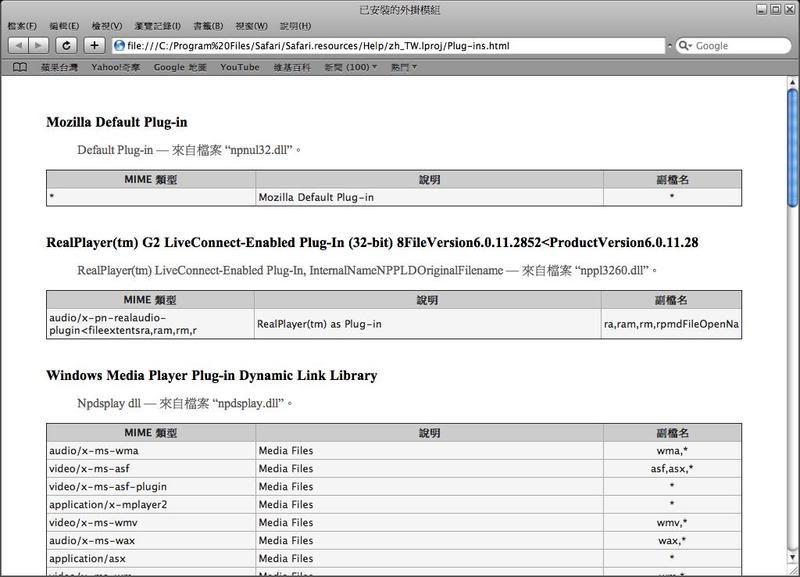Viewport: 800px width, 577px height.
Task: Click the Mozilla Default Plug-in heading
Action: pos(117,122)
